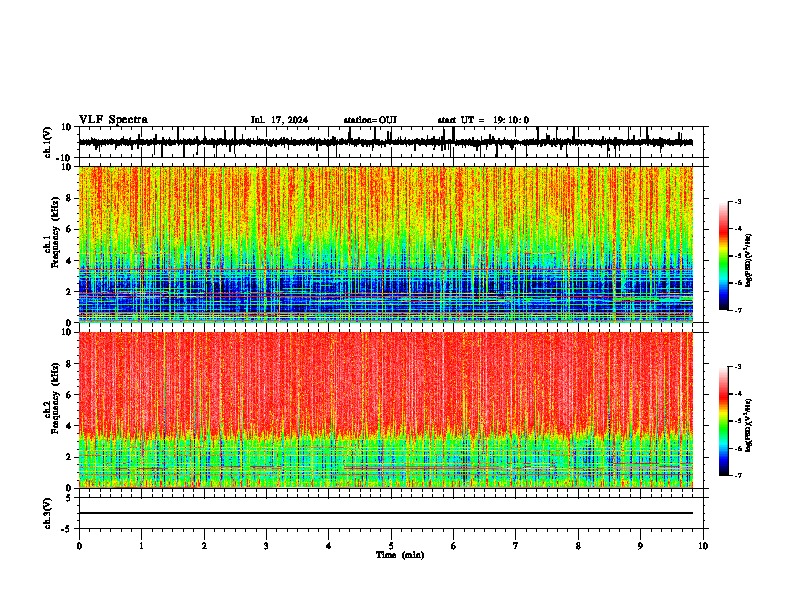Click time axis tick label 8
Screen dimensions: 792x612
tap(578, 546)
